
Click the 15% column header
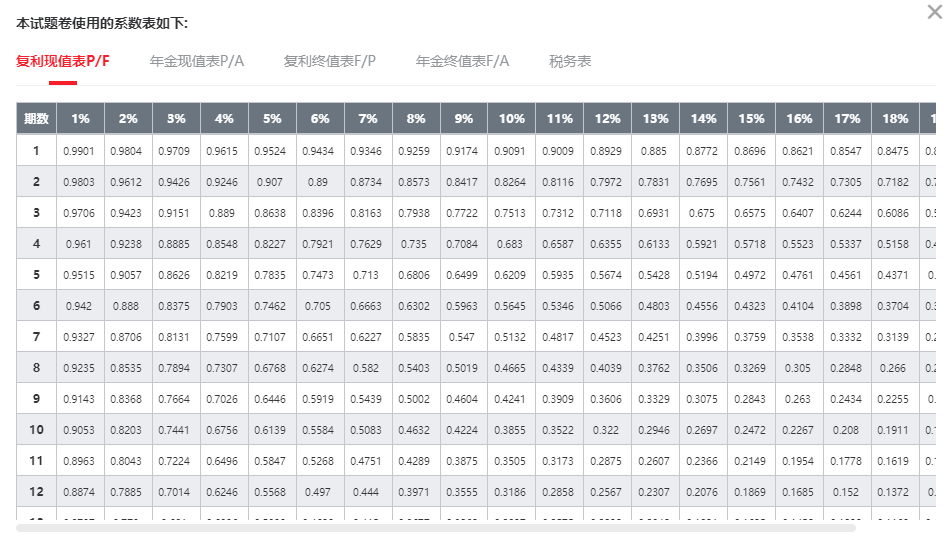tap(751, 118)
